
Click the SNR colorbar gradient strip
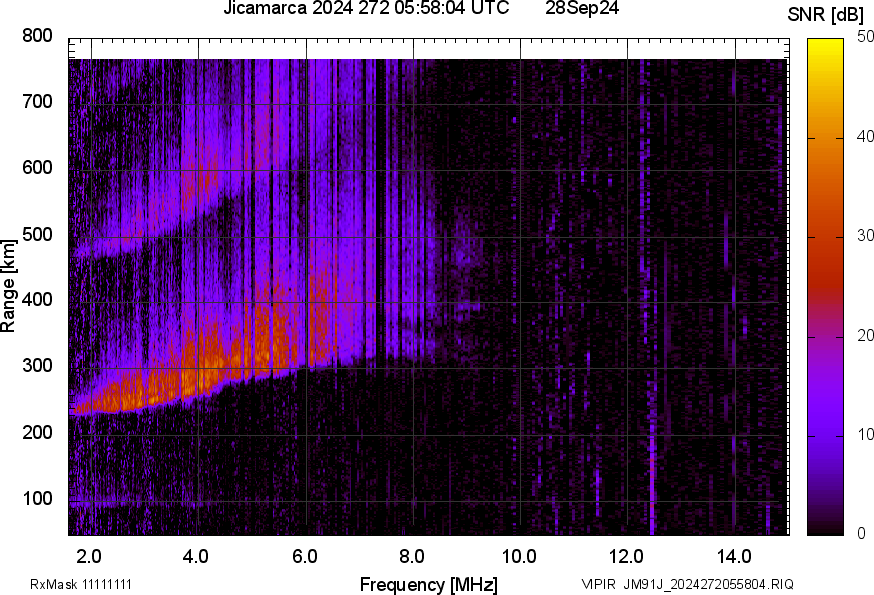point(826,287)
